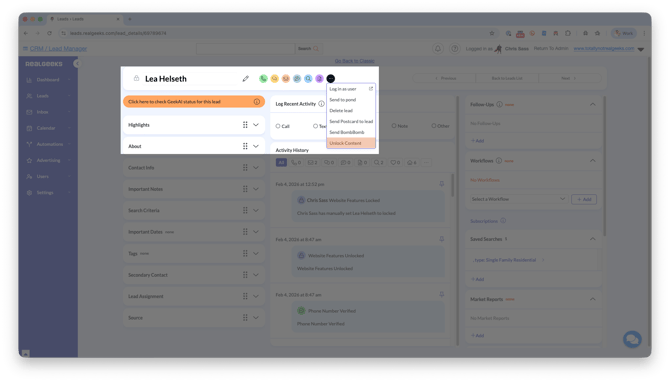Click the Add workflow button
Viewport: 670px width, 382px height.
pyautogui.click(x=584, y=199)
